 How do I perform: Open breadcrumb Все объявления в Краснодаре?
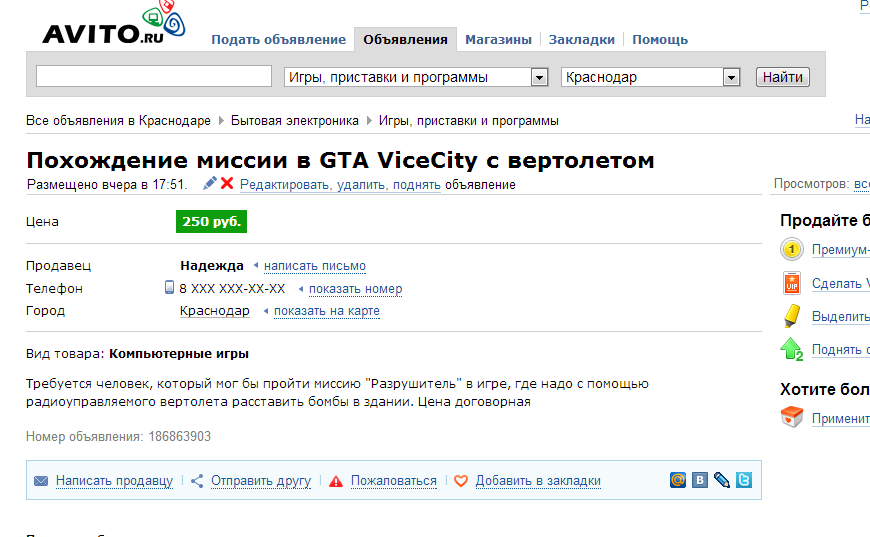[x=118, y=121]
